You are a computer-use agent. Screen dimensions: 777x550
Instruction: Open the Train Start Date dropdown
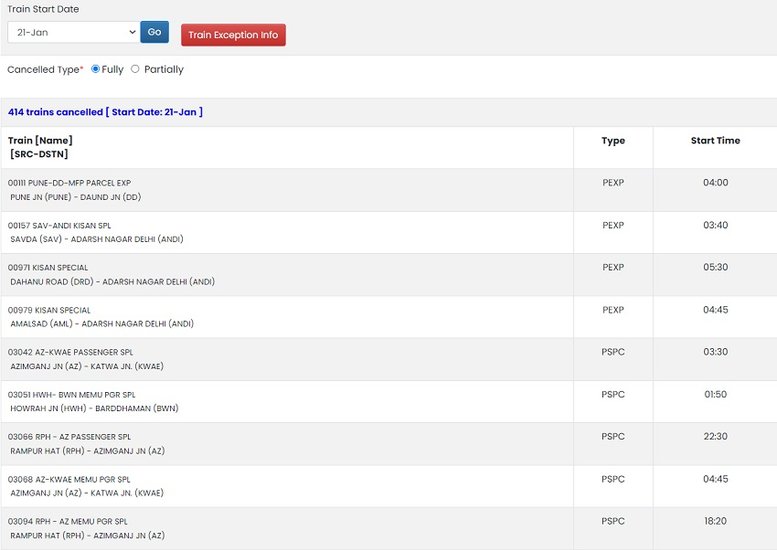tap(73, 32)
